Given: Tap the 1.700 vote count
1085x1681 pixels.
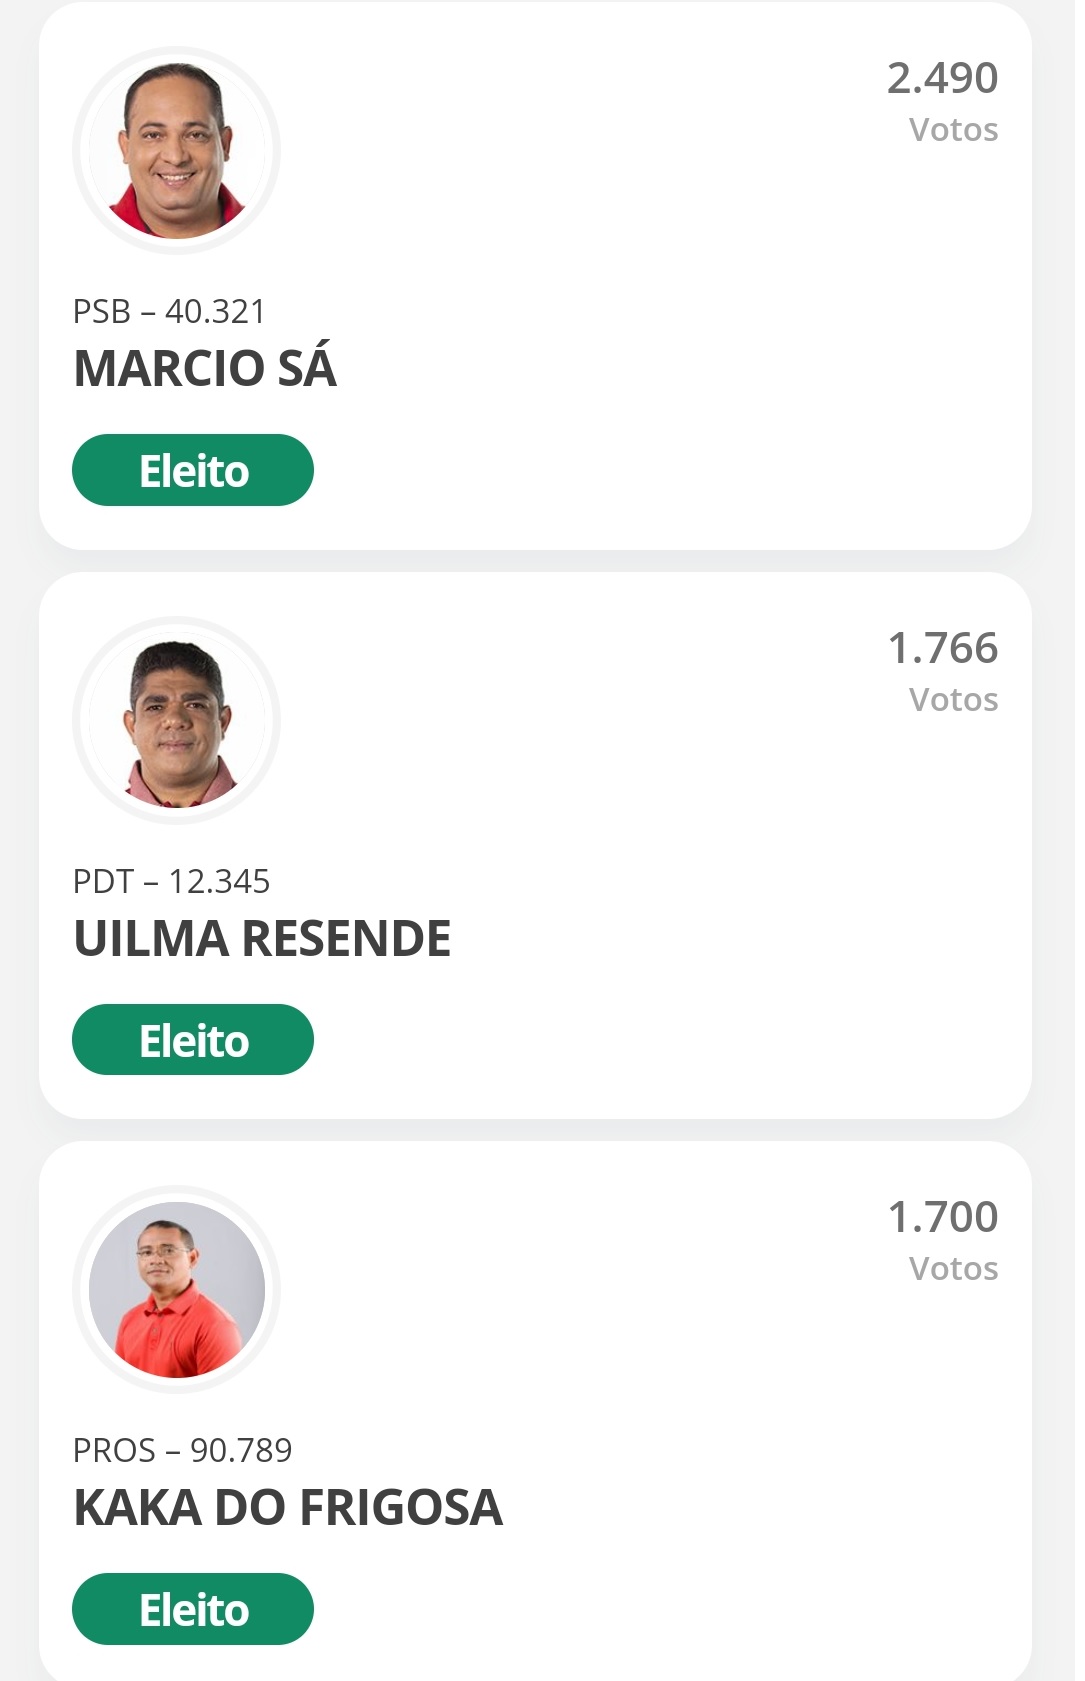Looking at the screenshot, I should 942,1217.
